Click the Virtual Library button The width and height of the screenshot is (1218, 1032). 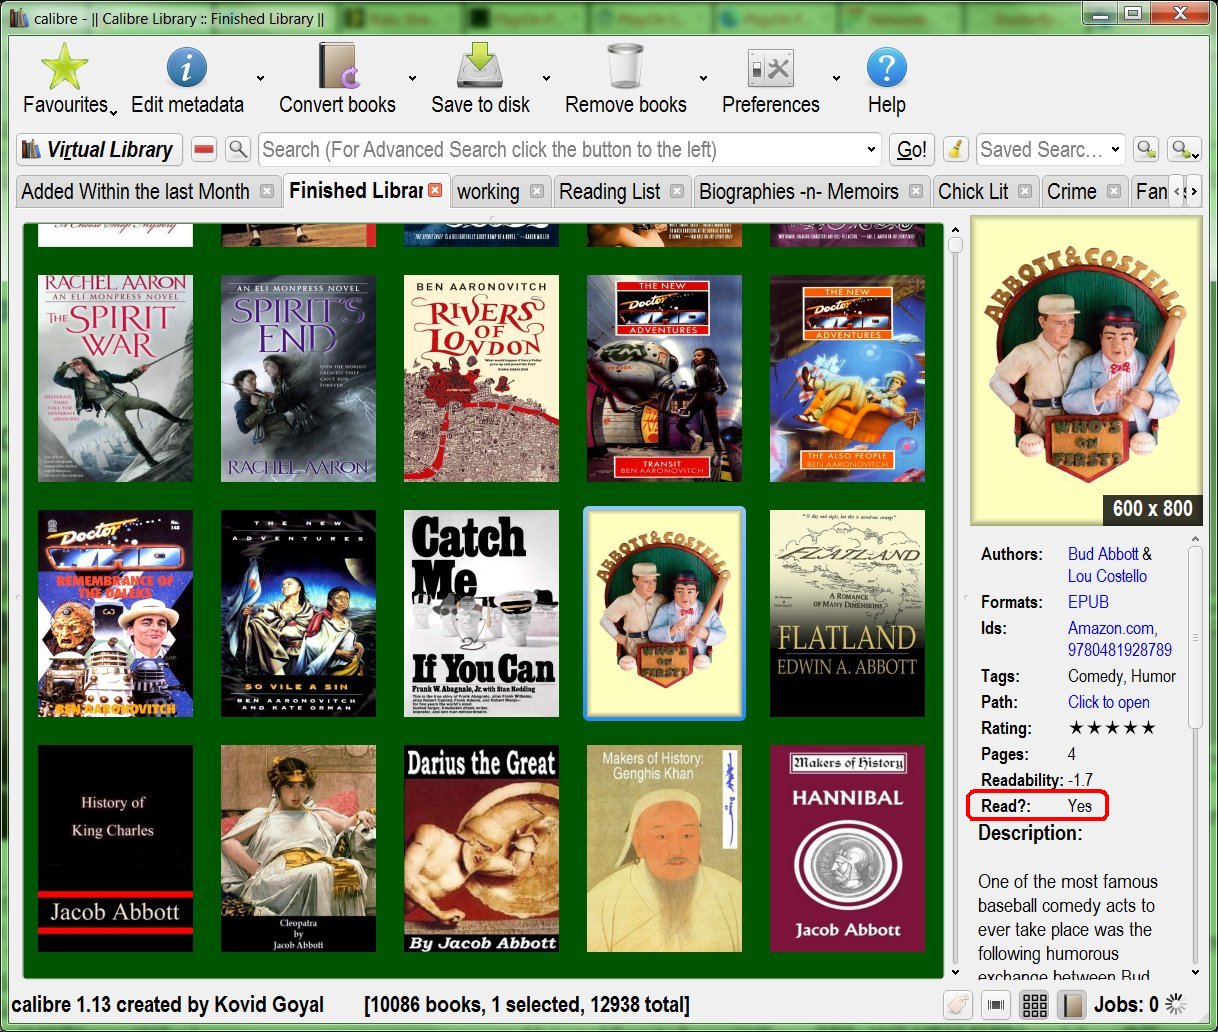(x=99, y=150)
